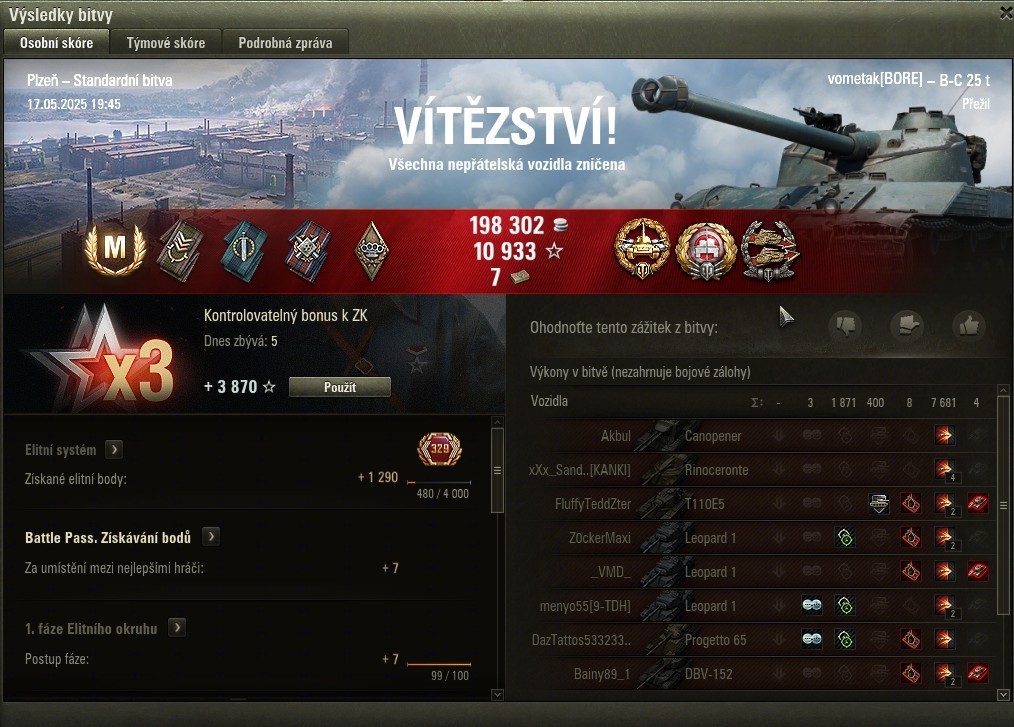The image size is (1014, 727).
Task: Expand Battle Pass Získávání bodů arrow
Action: point(211,536)
